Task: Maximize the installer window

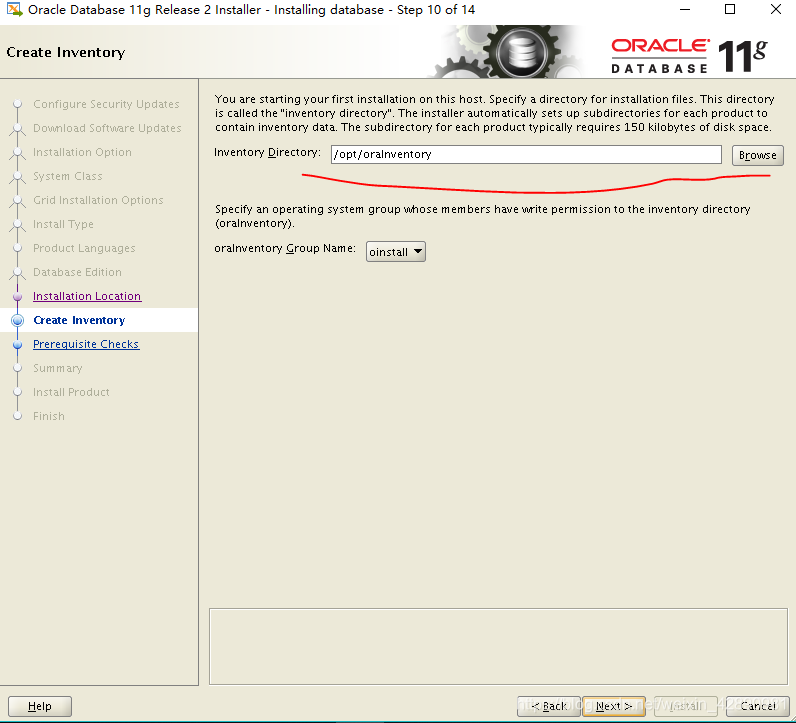Action: click(730, 10)
